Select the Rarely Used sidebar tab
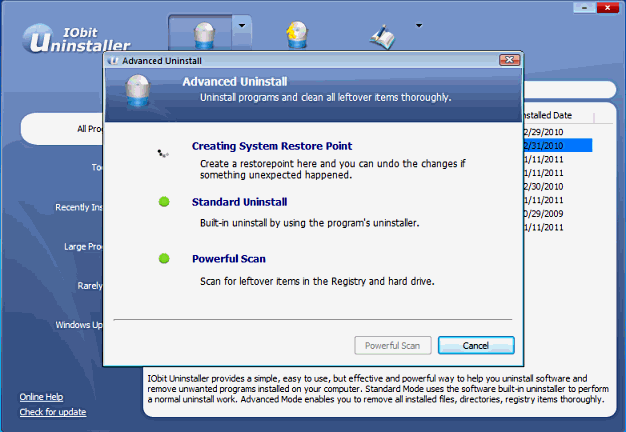626x432 pixels. pyautogui.click(x=90, y=285)
